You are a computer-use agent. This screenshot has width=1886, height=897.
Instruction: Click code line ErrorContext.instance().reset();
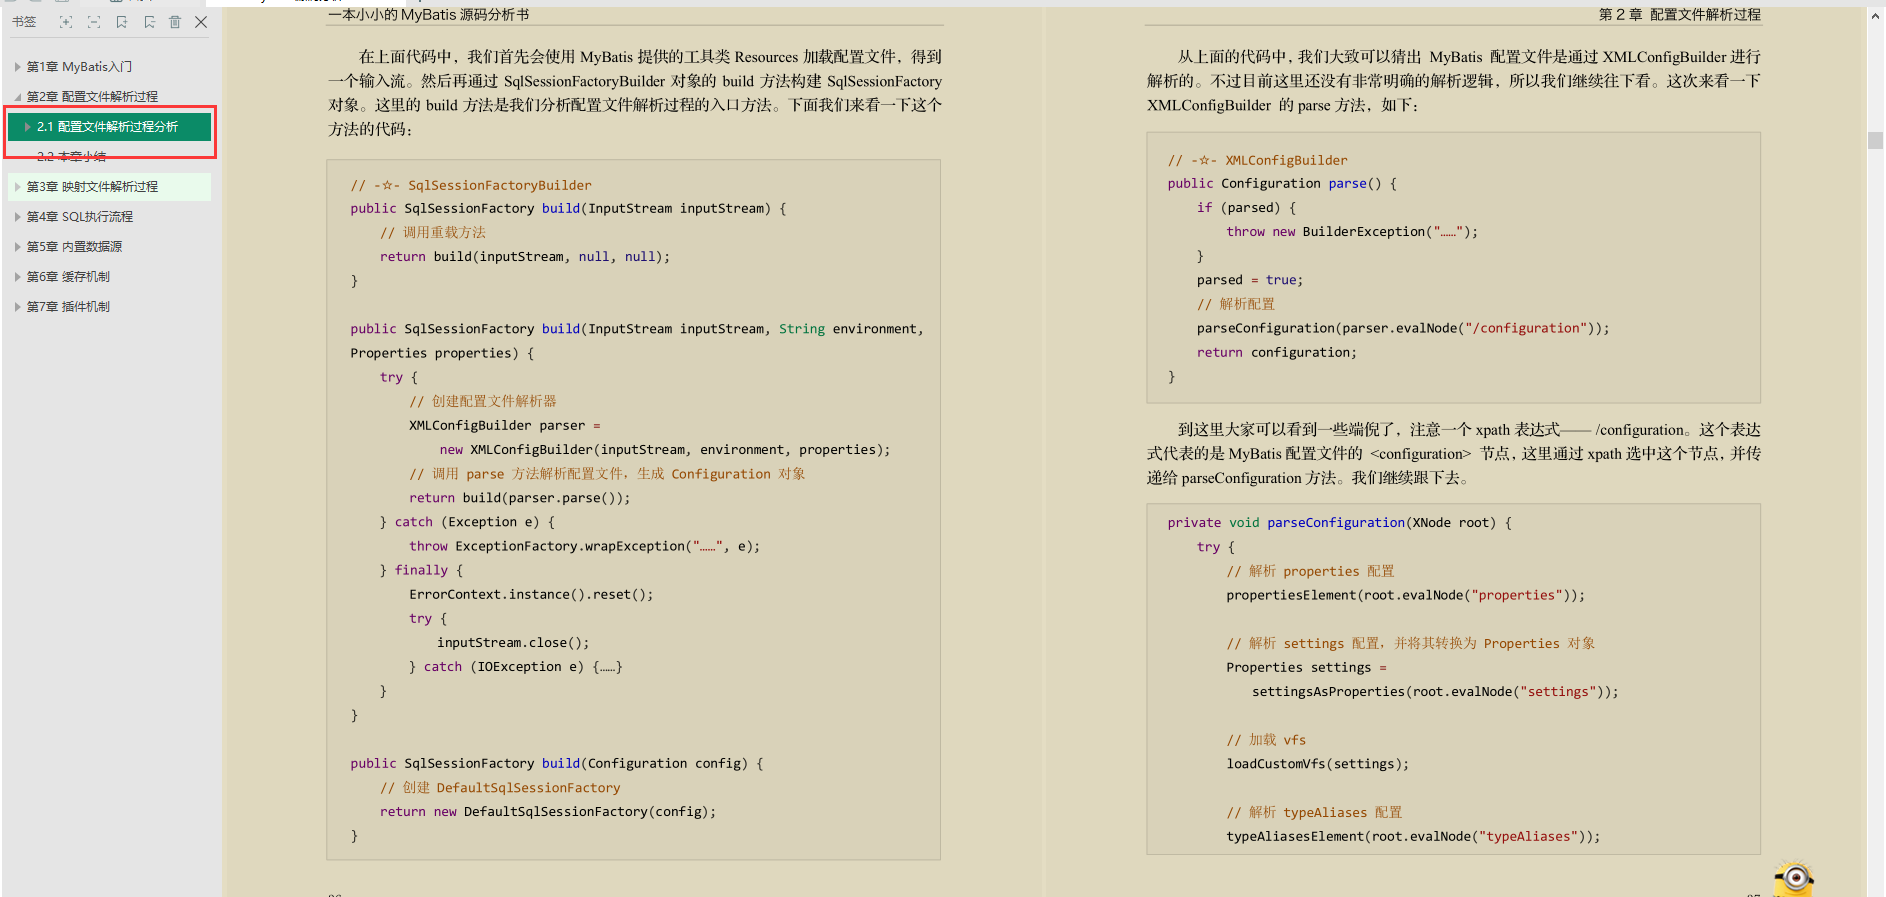[x=531, y=595]
